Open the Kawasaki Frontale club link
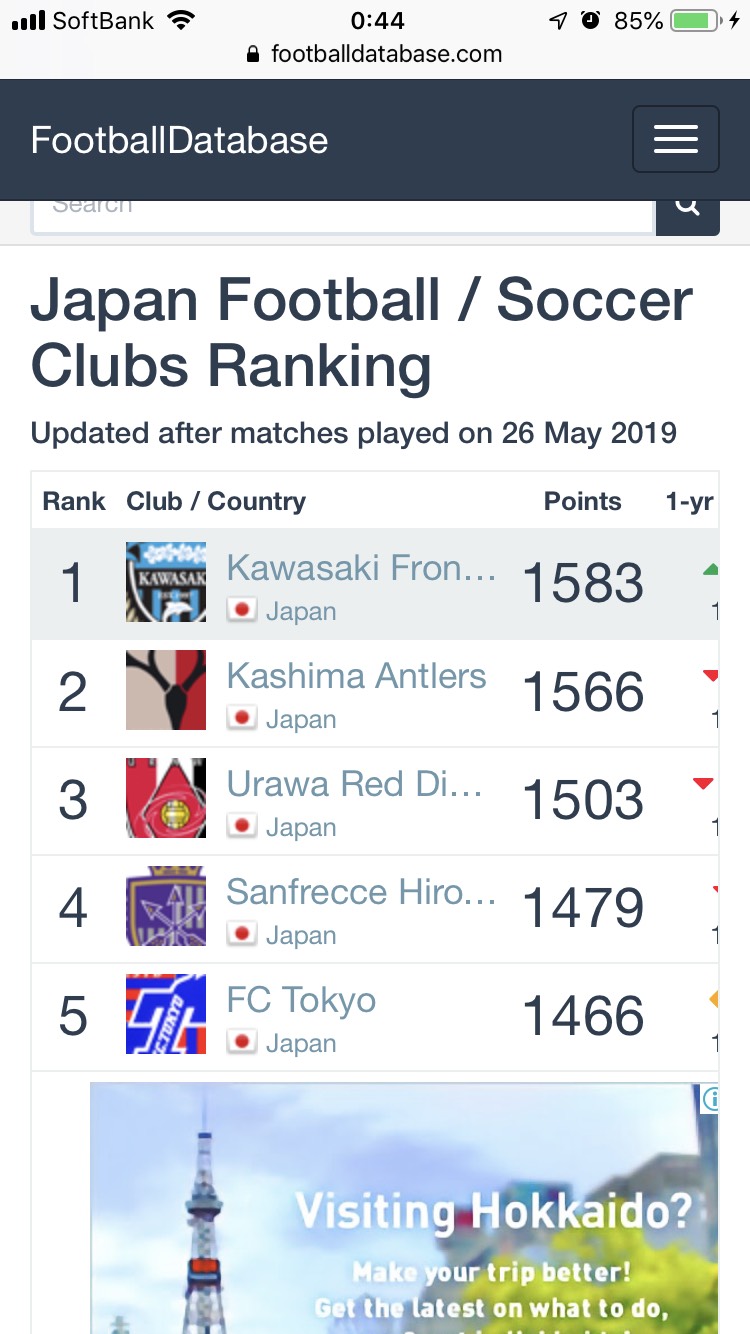The width and height of the screenshot is (750, 1334). pos(361,567)
